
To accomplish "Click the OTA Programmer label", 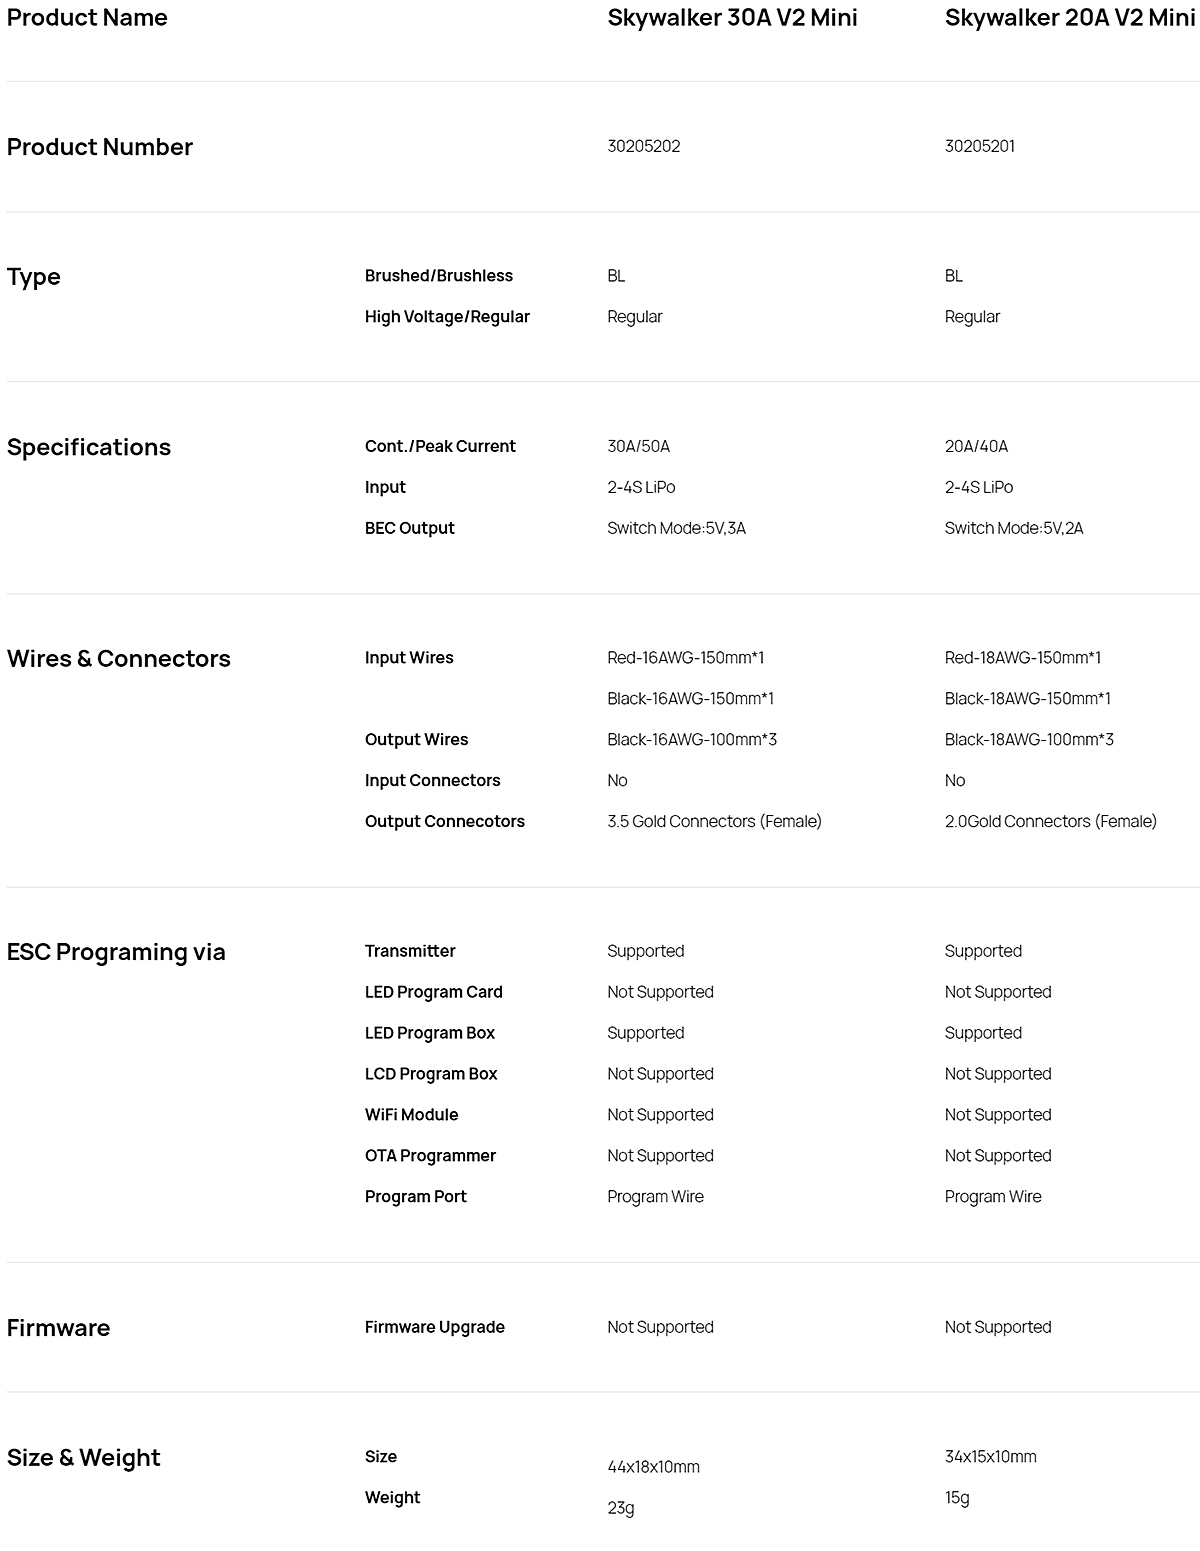I will (430, 1155).
